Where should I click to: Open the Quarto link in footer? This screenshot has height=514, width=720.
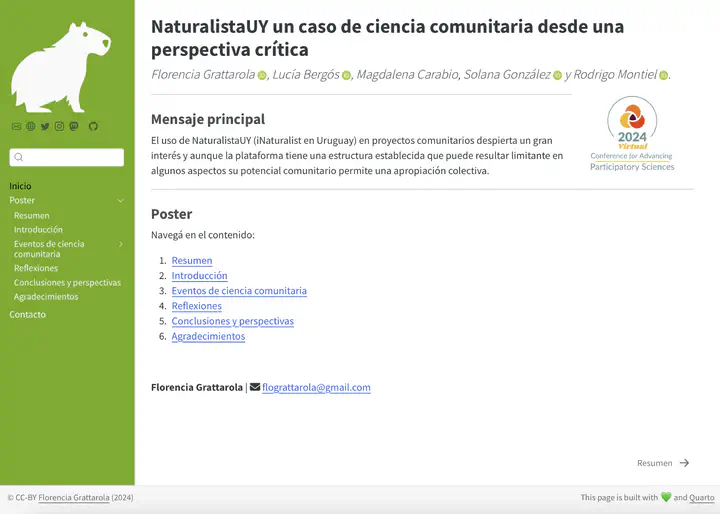click(702, 497)
